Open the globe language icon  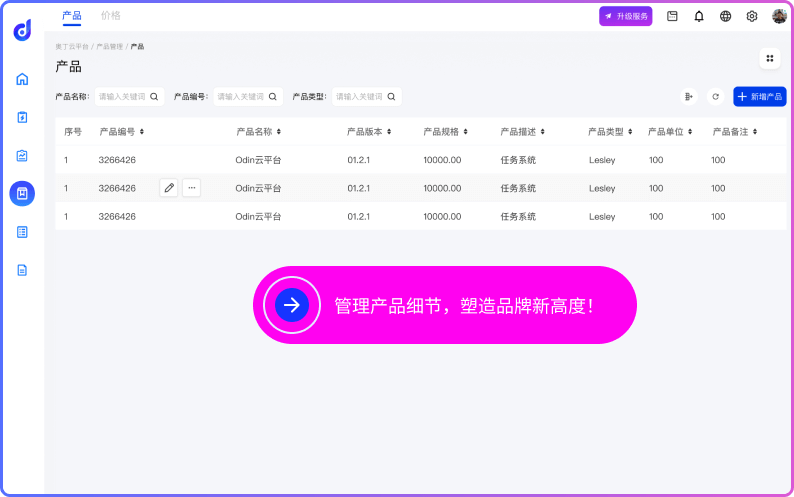pyautogui.click(x=725, y=16)
